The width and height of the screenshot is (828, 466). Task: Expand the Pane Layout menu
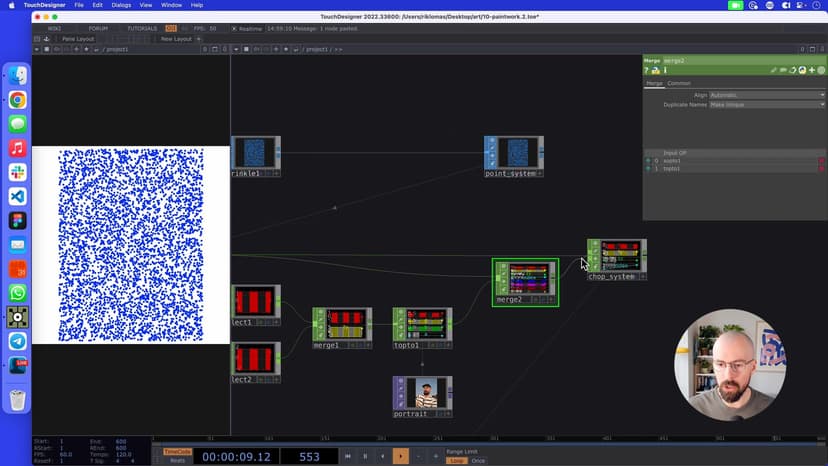tap(77, 39)
